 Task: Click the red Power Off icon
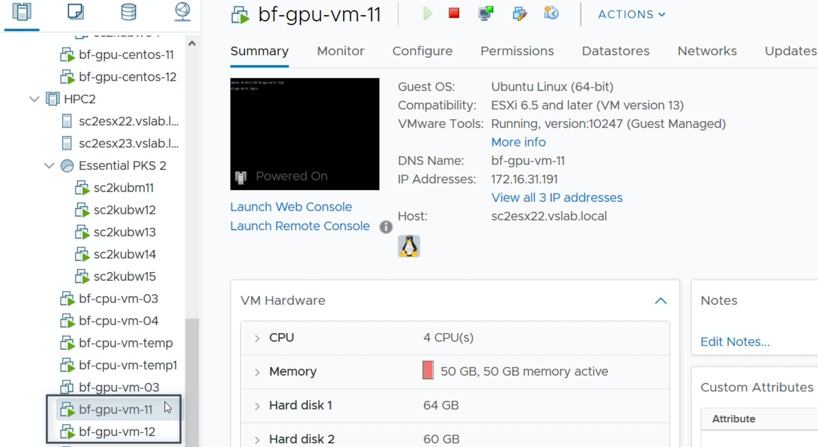454,14
